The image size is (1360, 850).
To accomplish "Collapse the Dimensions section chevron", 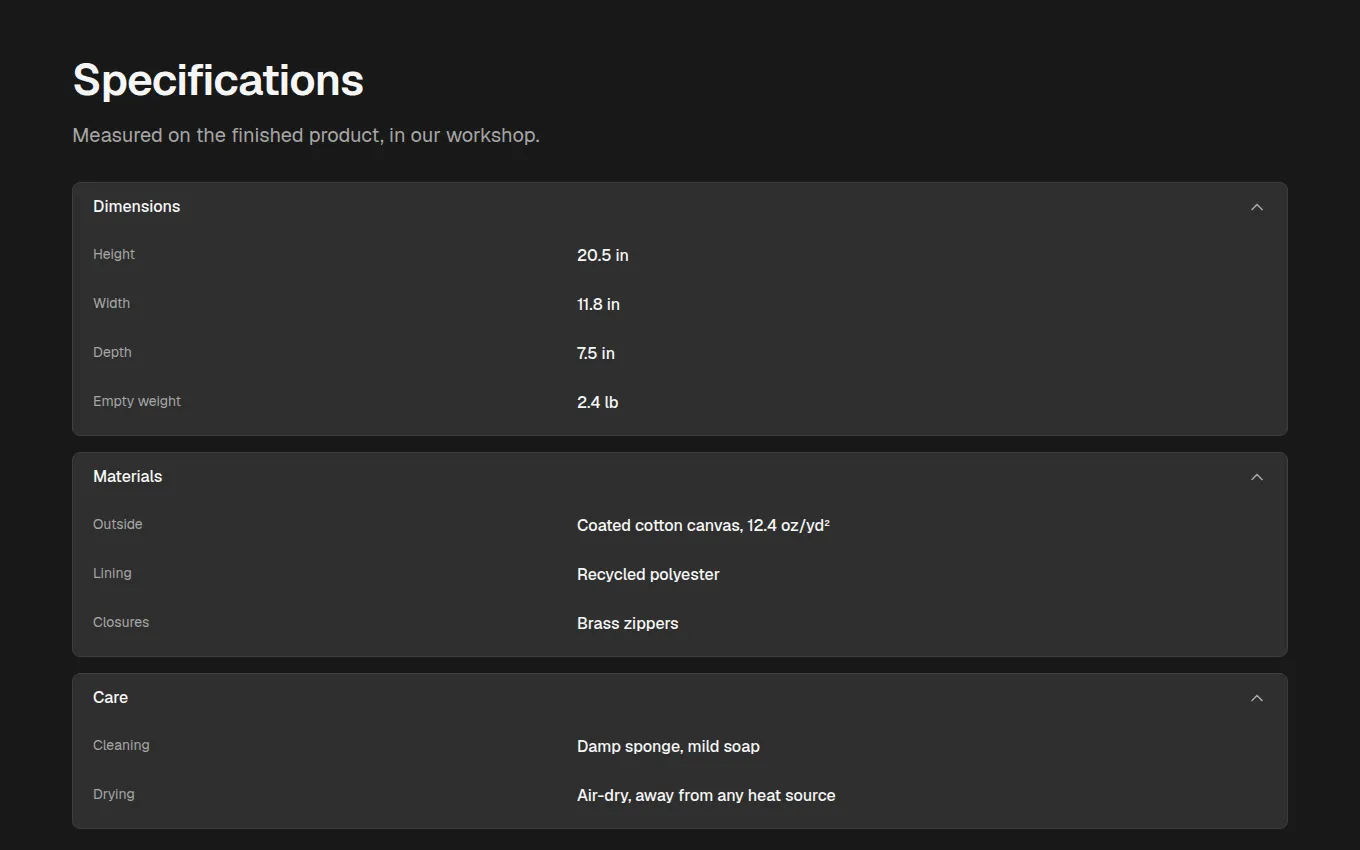I will (1257, 207).
